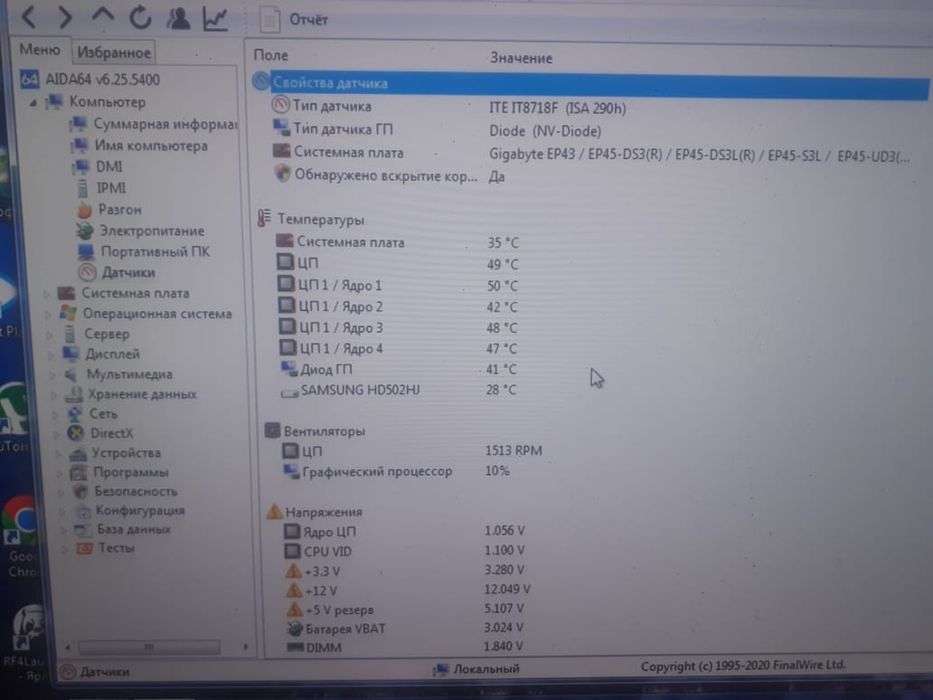933x700 pixels.
Task: Click the Тип датчика ГП icon
Action: click(281, 128)
